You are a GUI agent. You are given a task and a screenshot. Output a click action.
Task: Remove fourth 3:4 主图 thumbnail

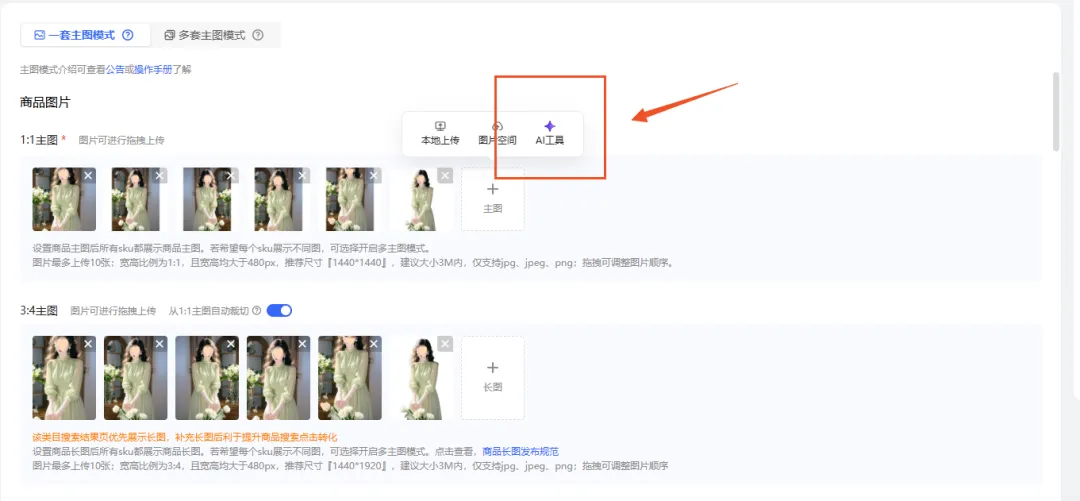303,344
